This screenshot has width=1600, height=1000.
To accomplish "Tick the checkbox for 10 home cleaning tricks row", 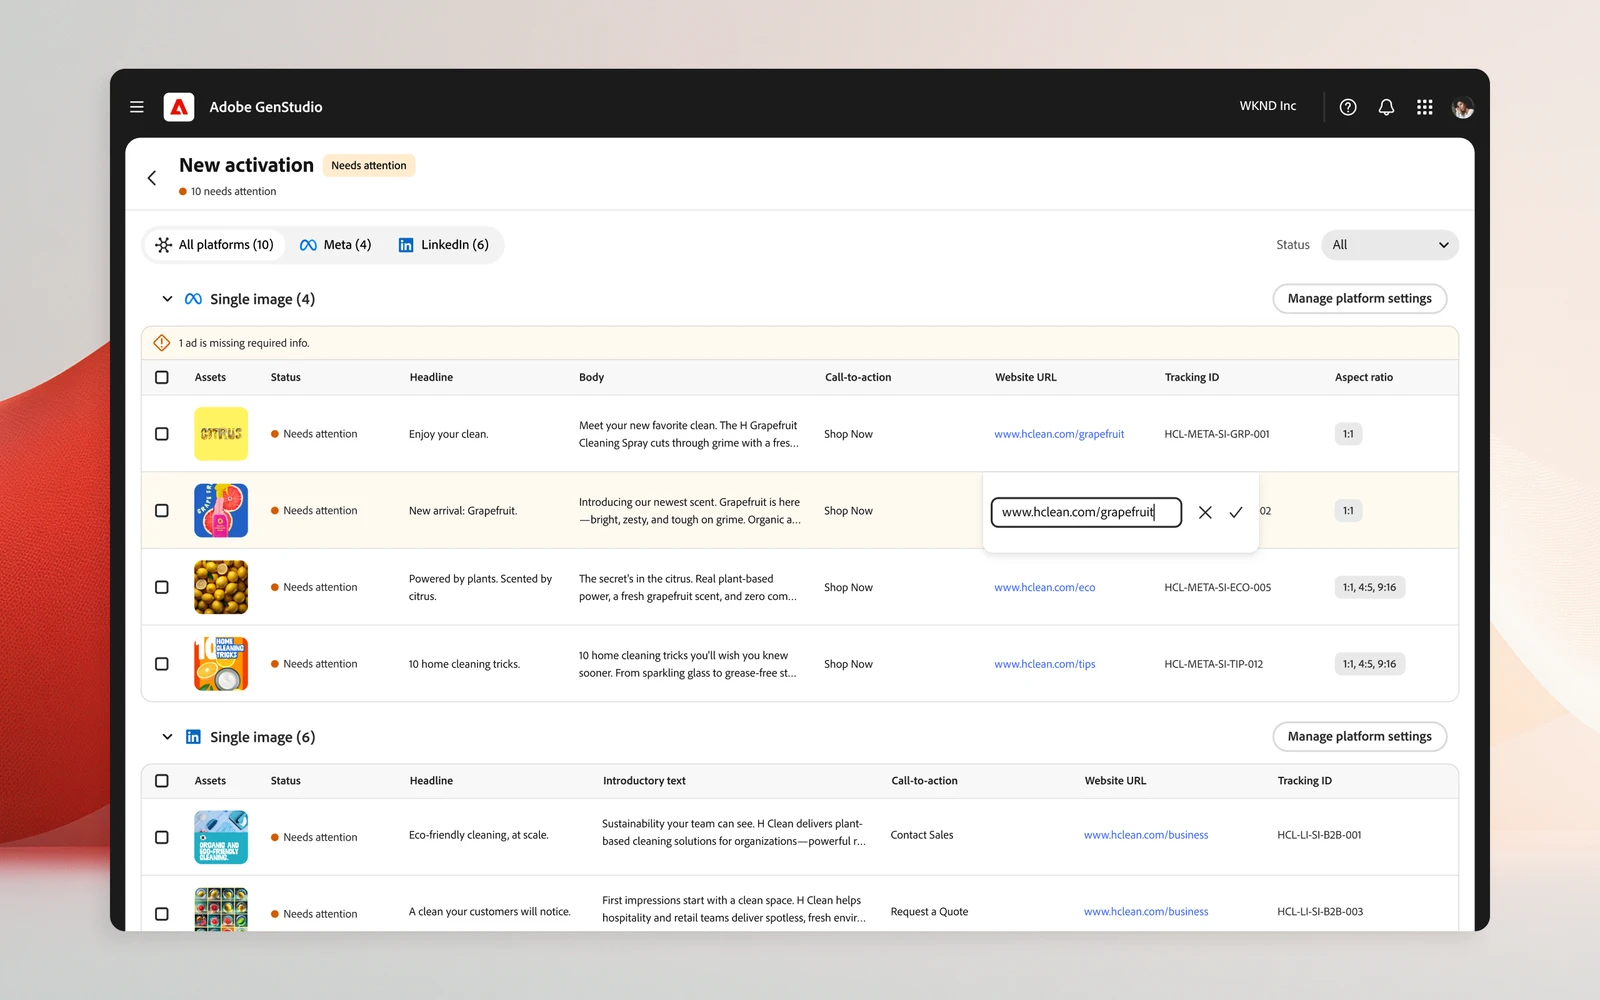I will pos(162,664).
